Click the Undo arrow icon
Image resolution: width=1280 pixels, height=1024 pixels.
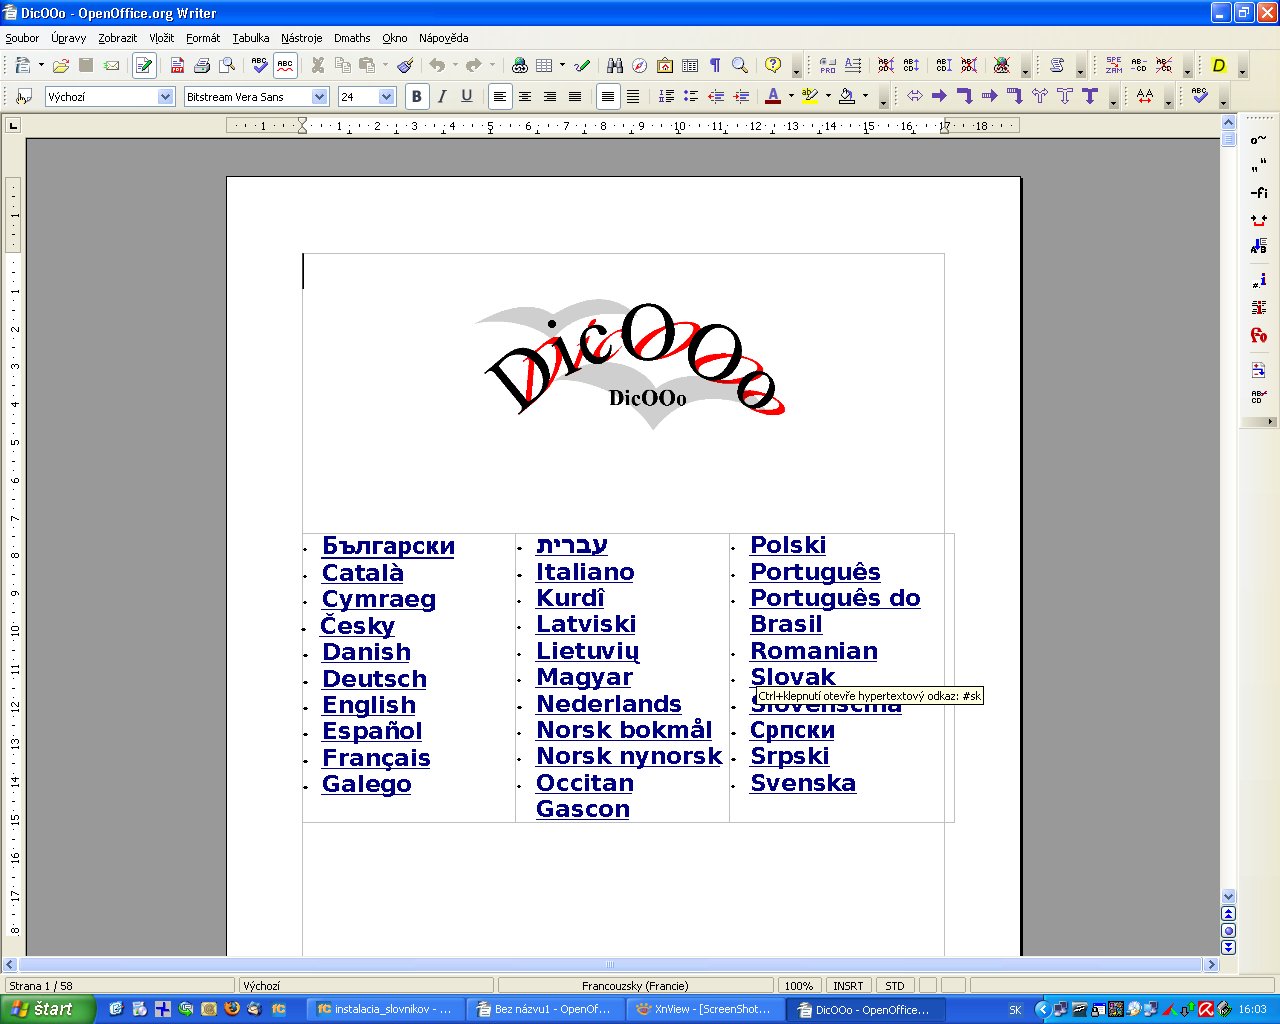point(437,65)
